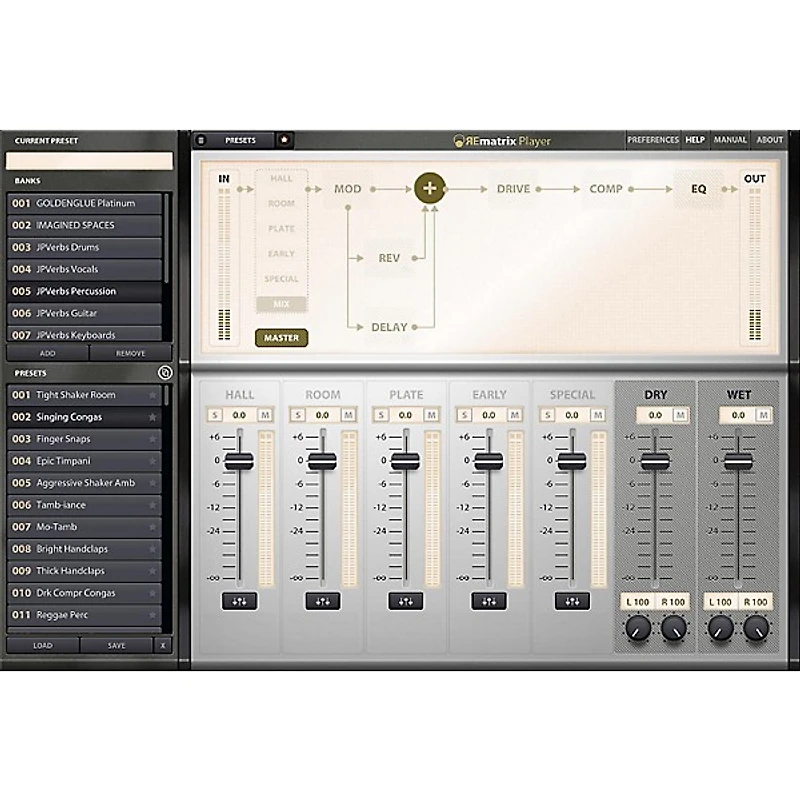Mute the Room channel
Image resolution: width=800 pixels, height=800 pixels.
[348, 414]
